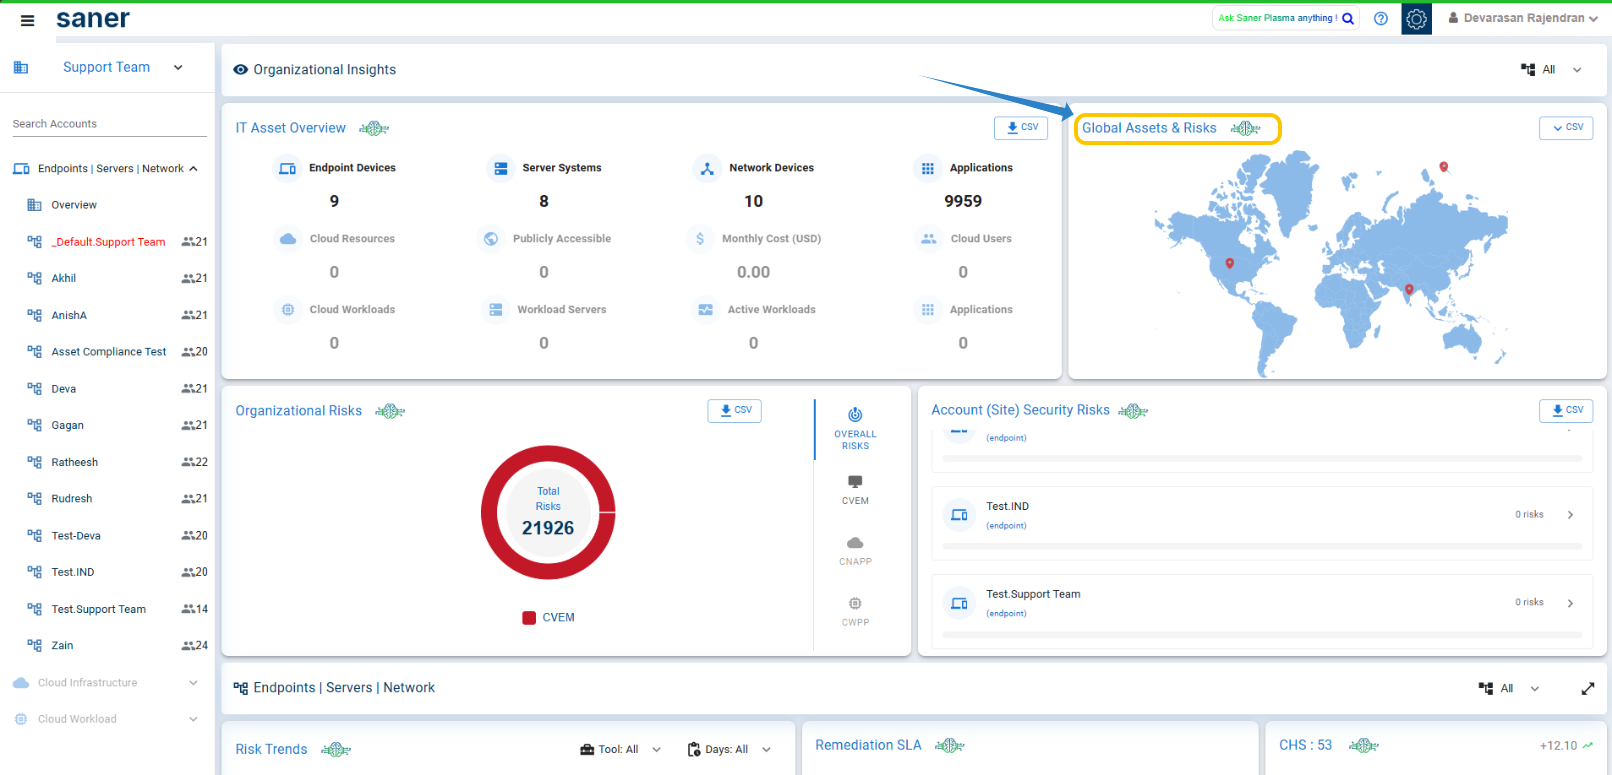Click the Cloud Workloads icon
This screenshot has height=775, width=1612.
point(288,310)
